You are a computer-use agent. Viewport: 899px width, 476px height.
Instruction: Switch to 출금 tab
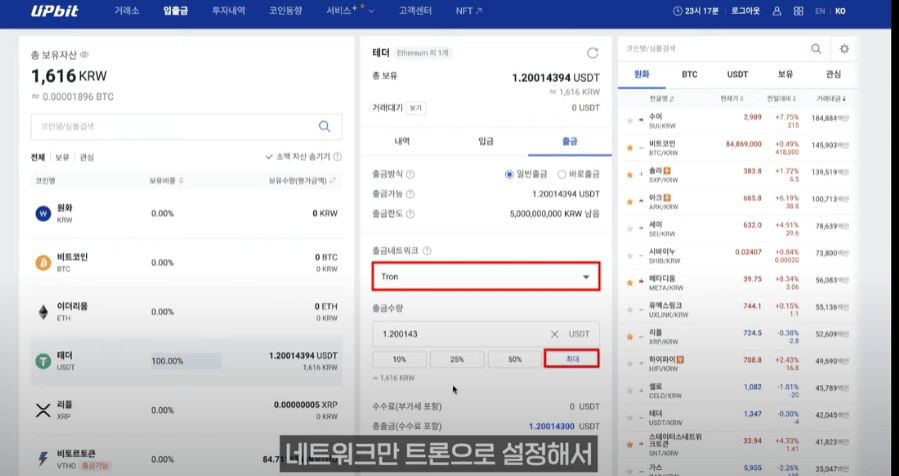570,142
